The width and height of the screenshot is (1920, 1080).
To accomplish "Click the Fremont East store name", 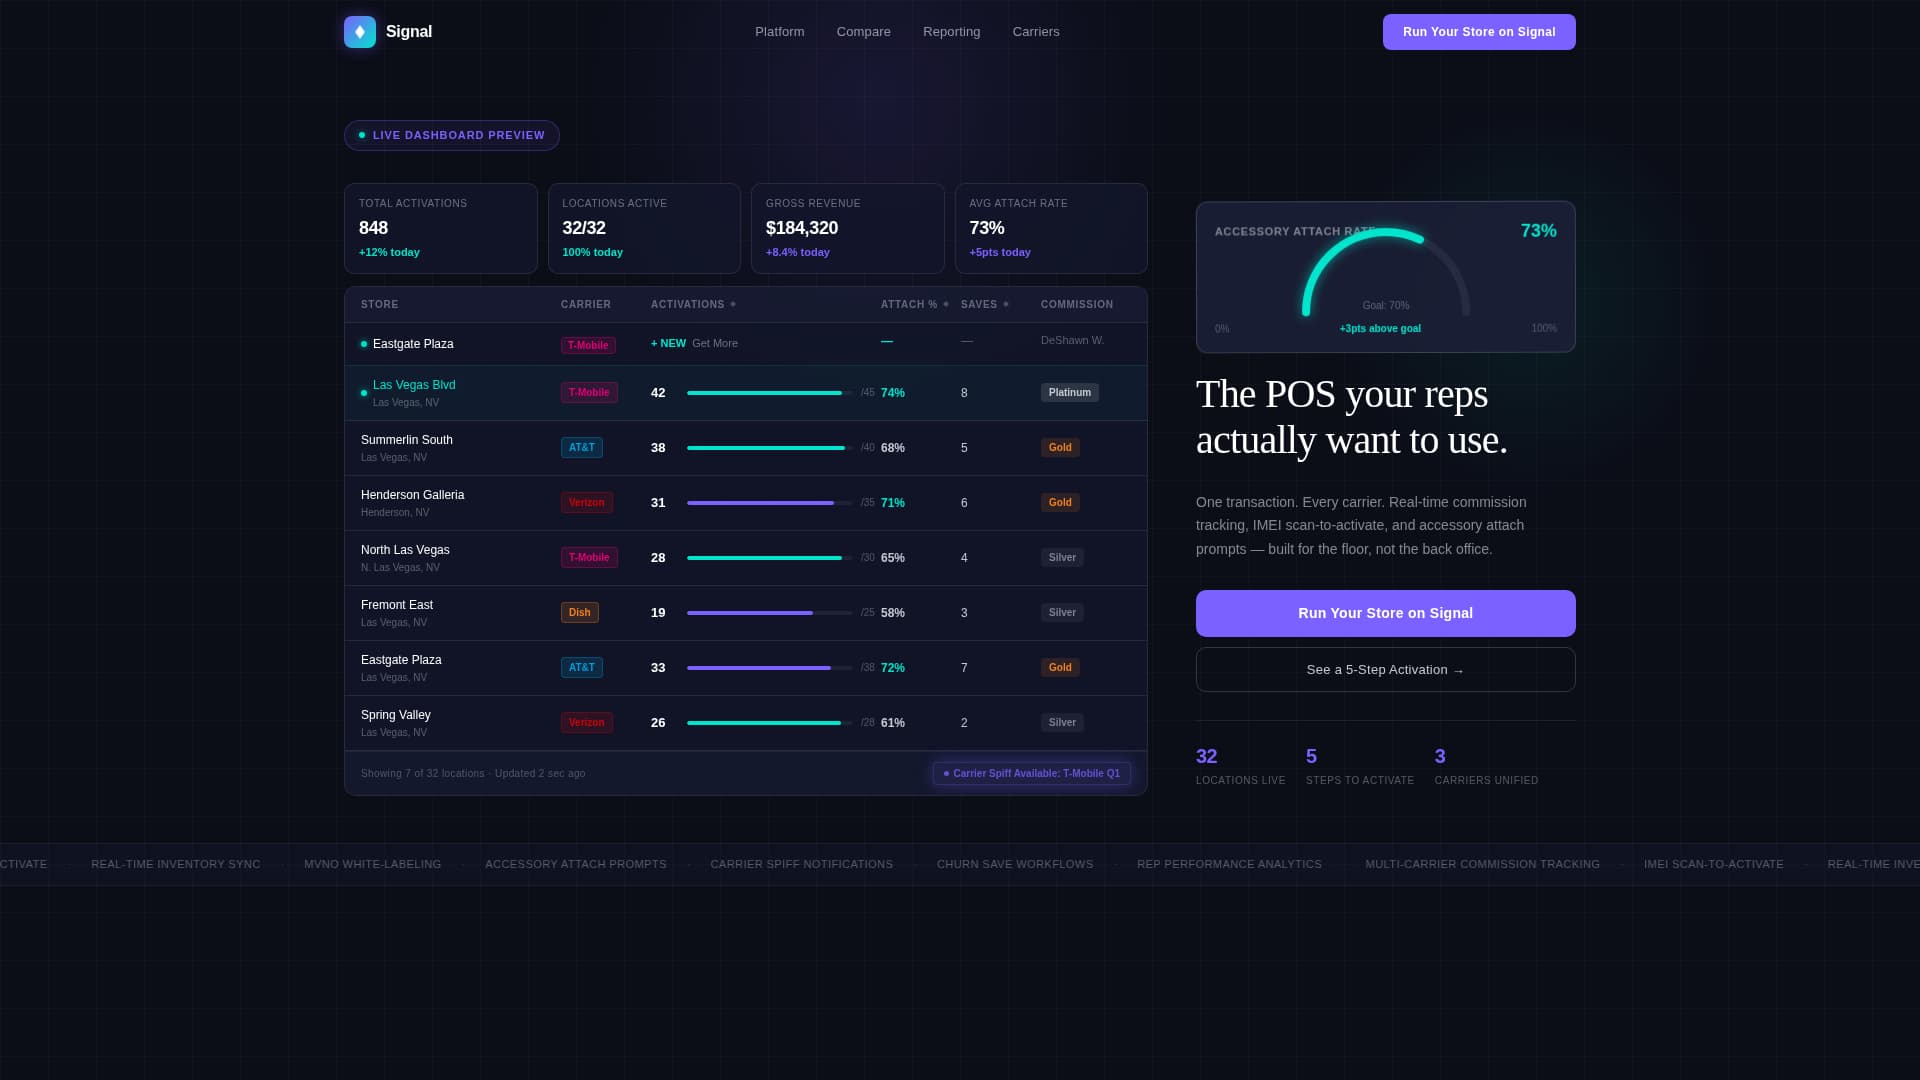I will tap(396, 605).
